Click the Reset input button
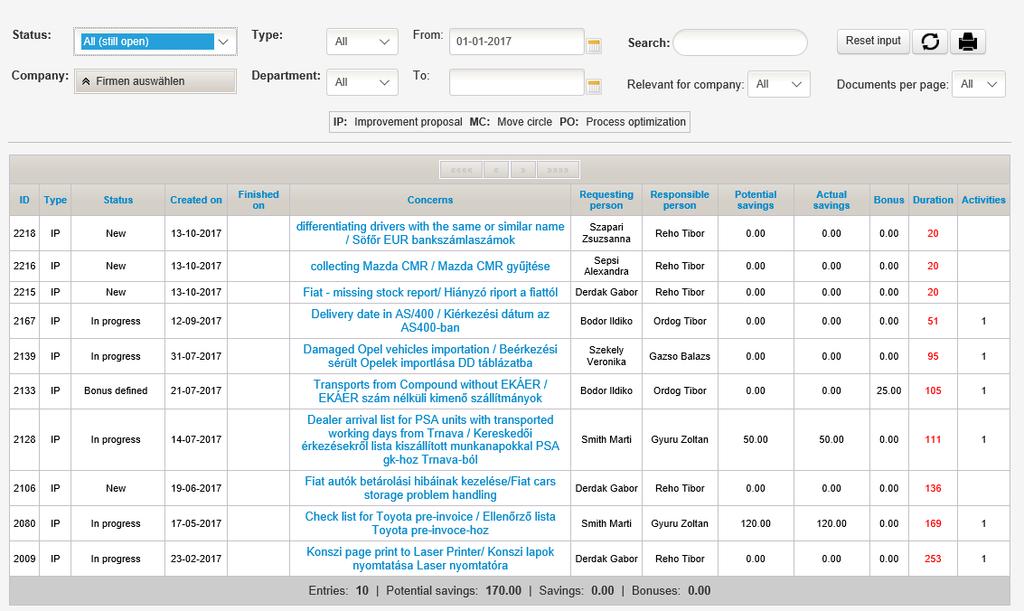Image resolution: width=1024 pixels, height=611 pixels. pyautogui.click(x=872, y=40)
